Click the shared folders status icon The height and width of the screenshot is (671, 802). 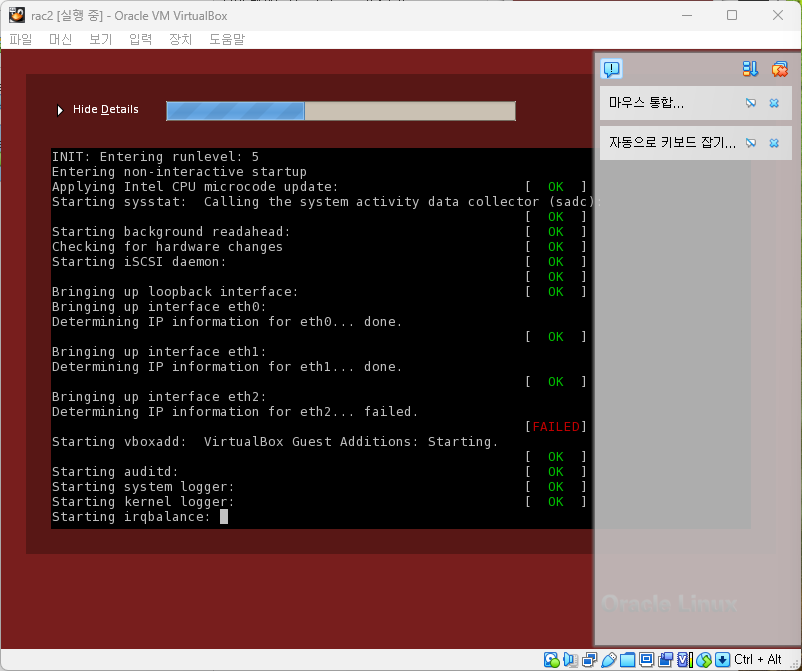coord(628,660)
